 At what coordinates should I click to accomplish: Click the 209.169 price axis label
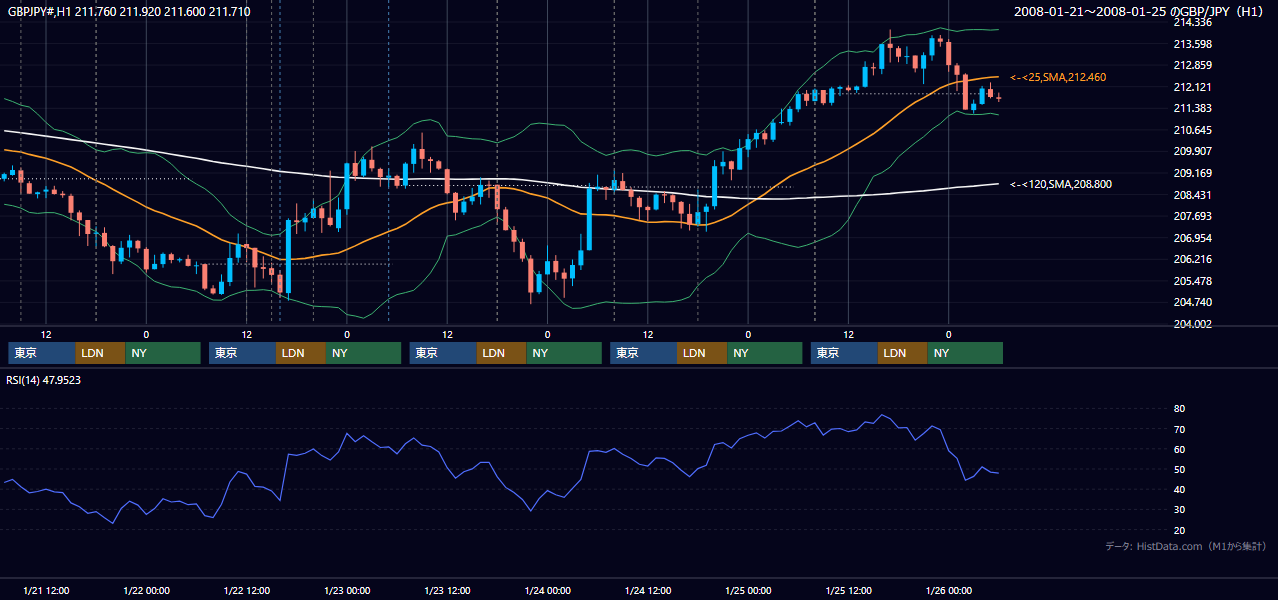pos(1192,173)
